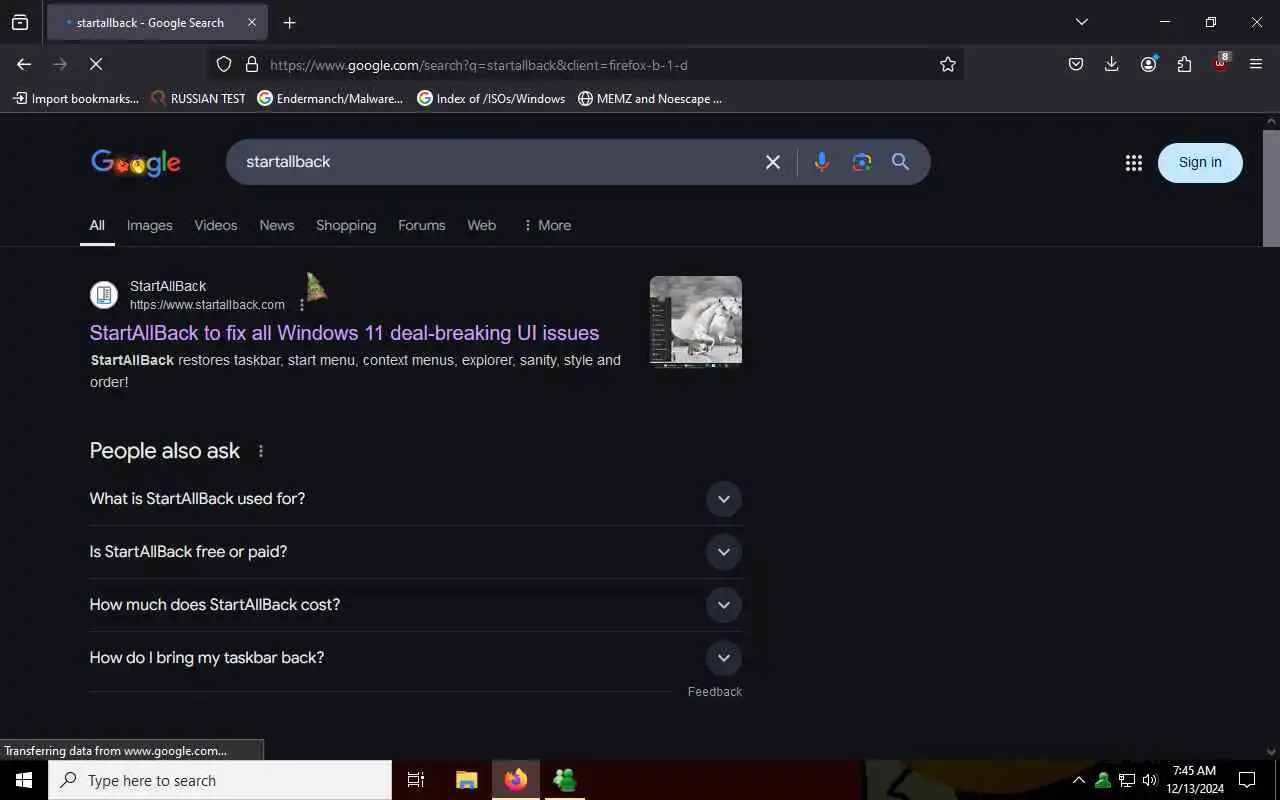Open RUSSIAN TEST bookmark

point(198,98)
